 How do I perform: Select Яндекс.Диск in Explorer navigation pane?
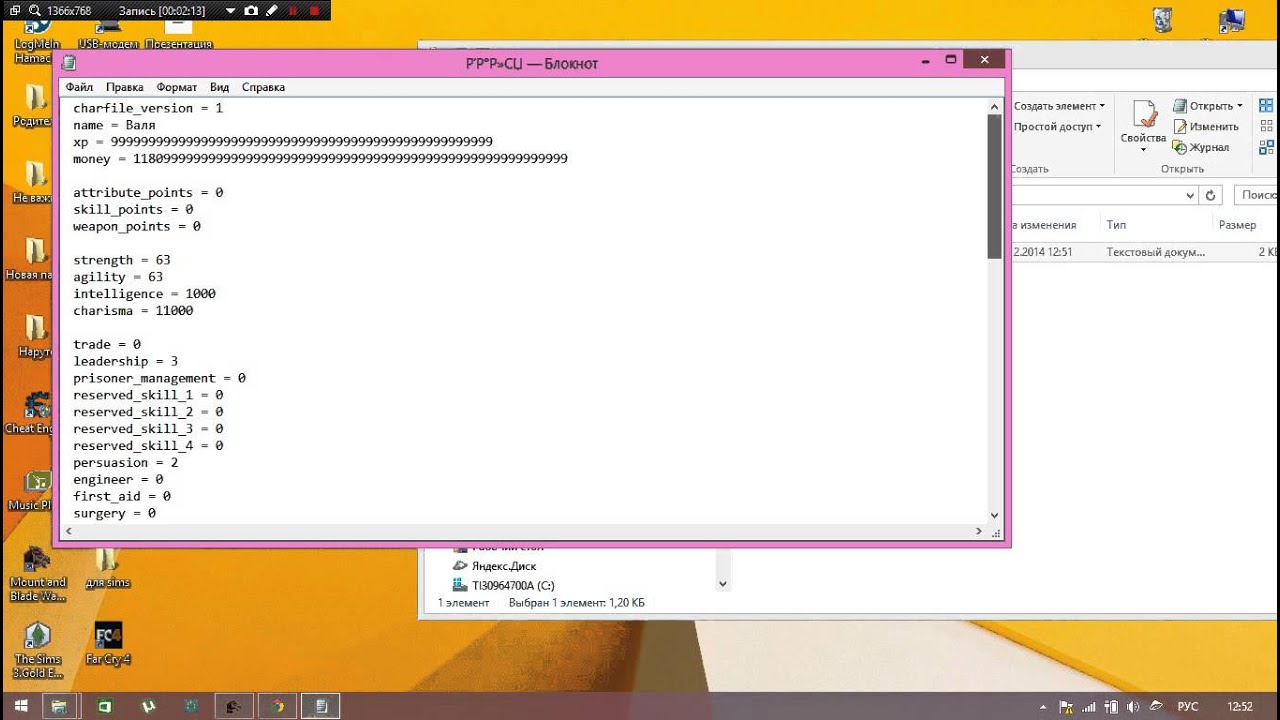(494, 566)
